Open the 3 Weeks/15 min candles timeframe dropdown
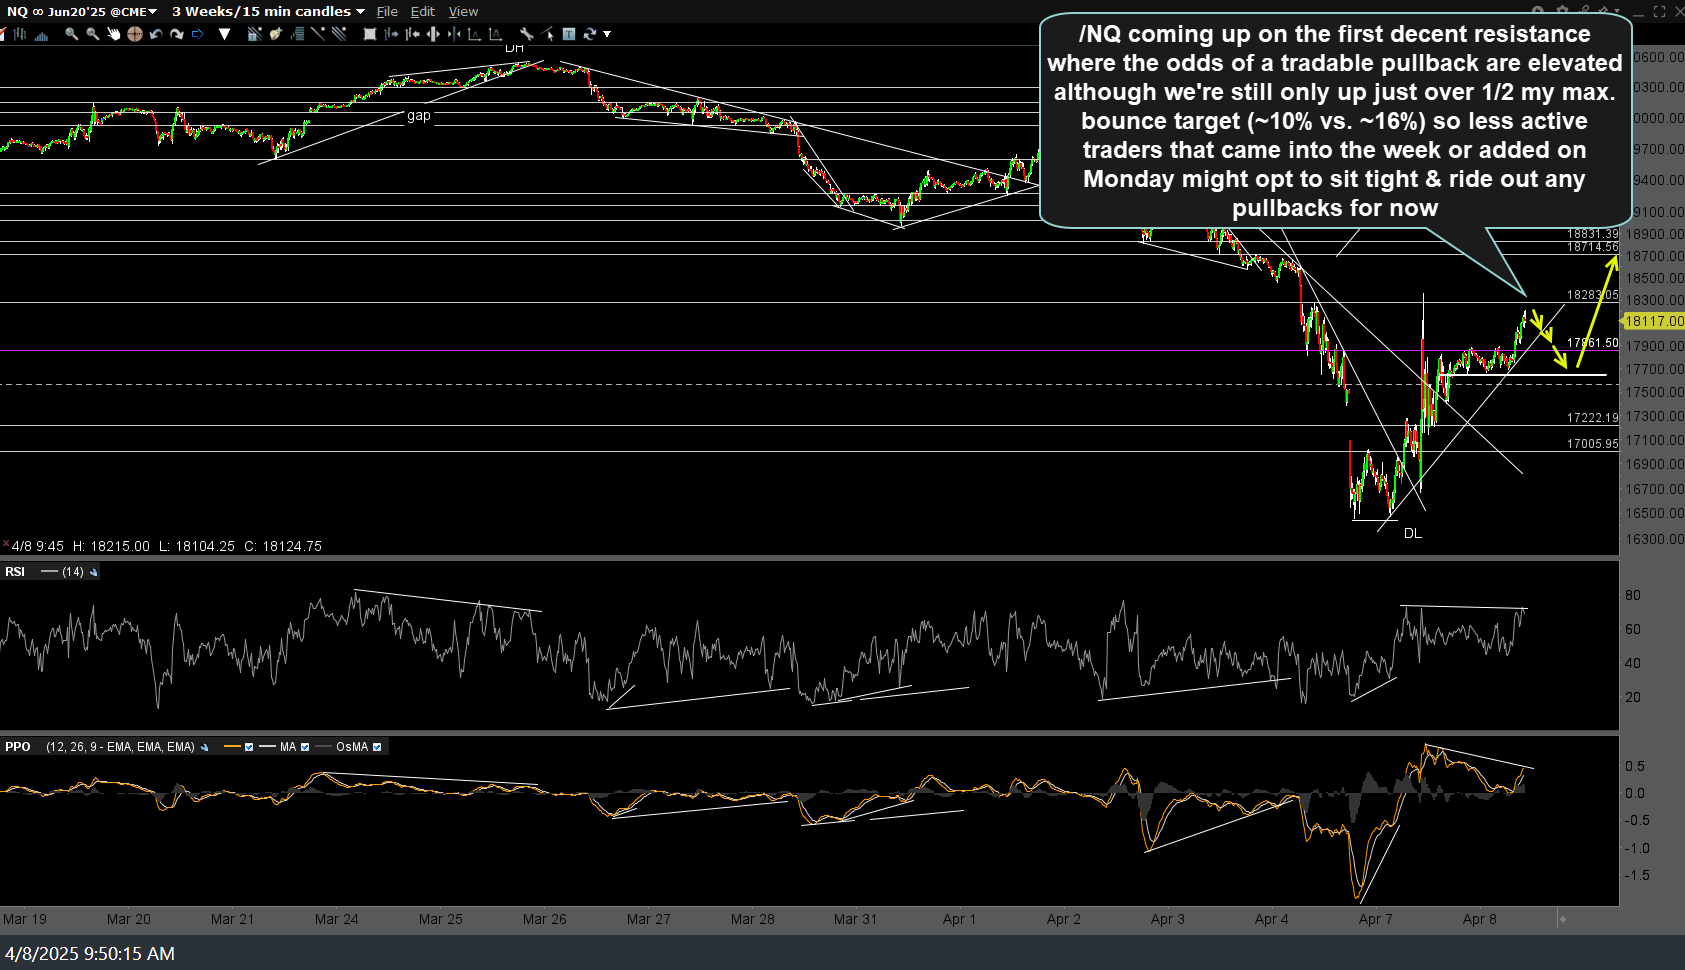Screen dimensions: 1685x970 [x=361, y=11]
